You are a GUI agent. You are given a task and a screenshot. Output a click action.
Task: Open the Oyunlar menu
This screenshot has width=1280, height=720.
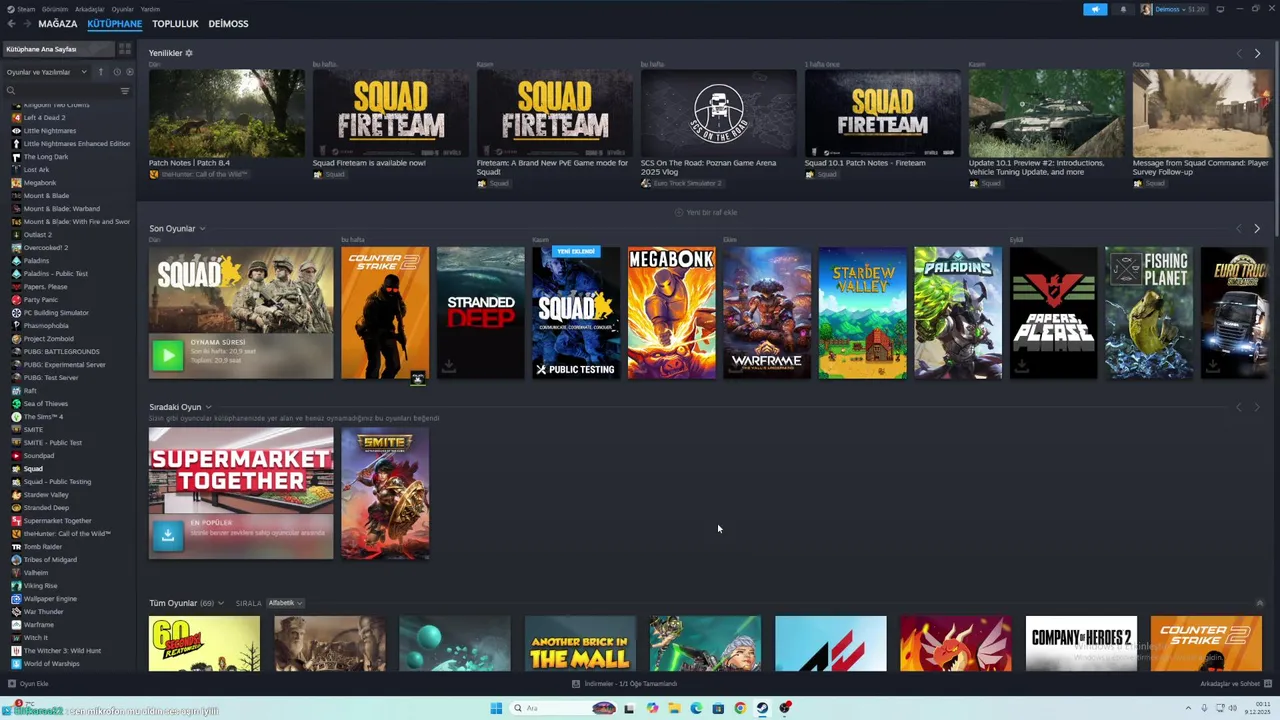click(123, 9)
